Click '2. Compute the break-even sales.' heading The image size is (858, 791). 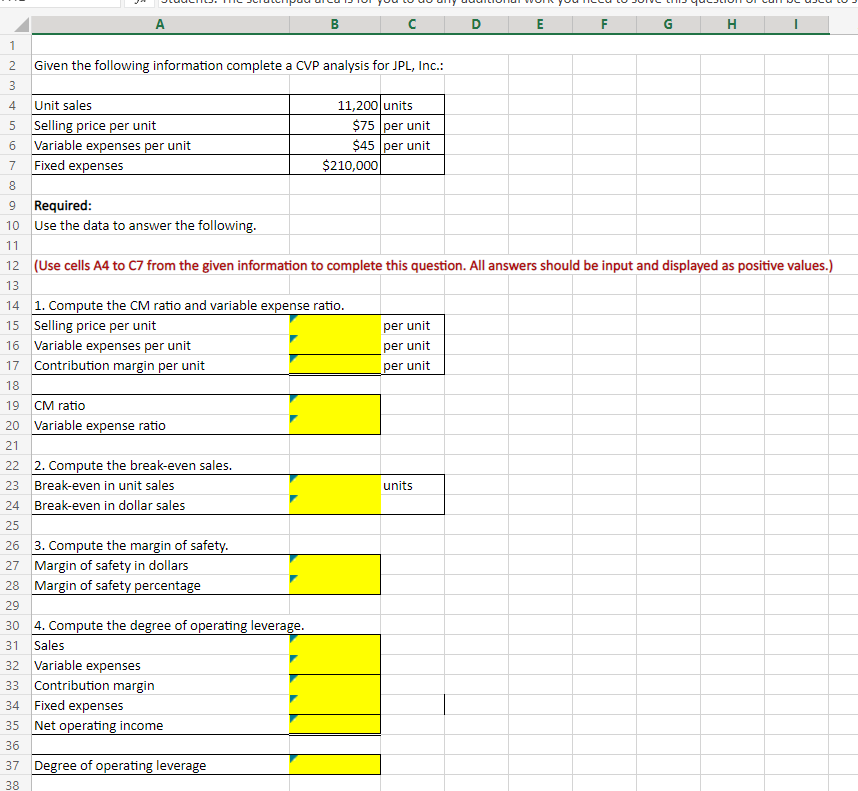tap(133, 466)
